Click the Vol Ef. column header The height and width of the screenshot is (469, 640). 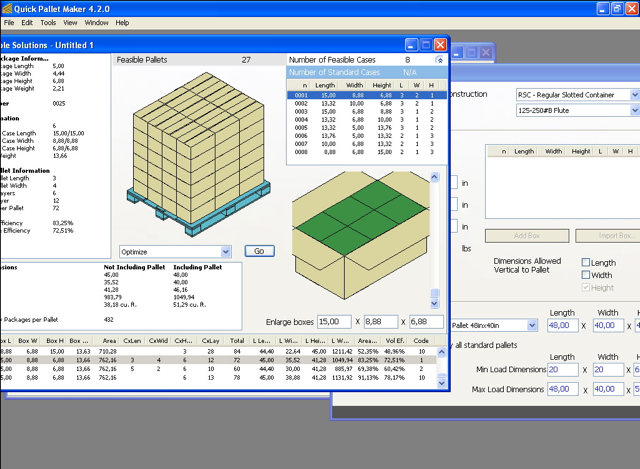(395, 340)
